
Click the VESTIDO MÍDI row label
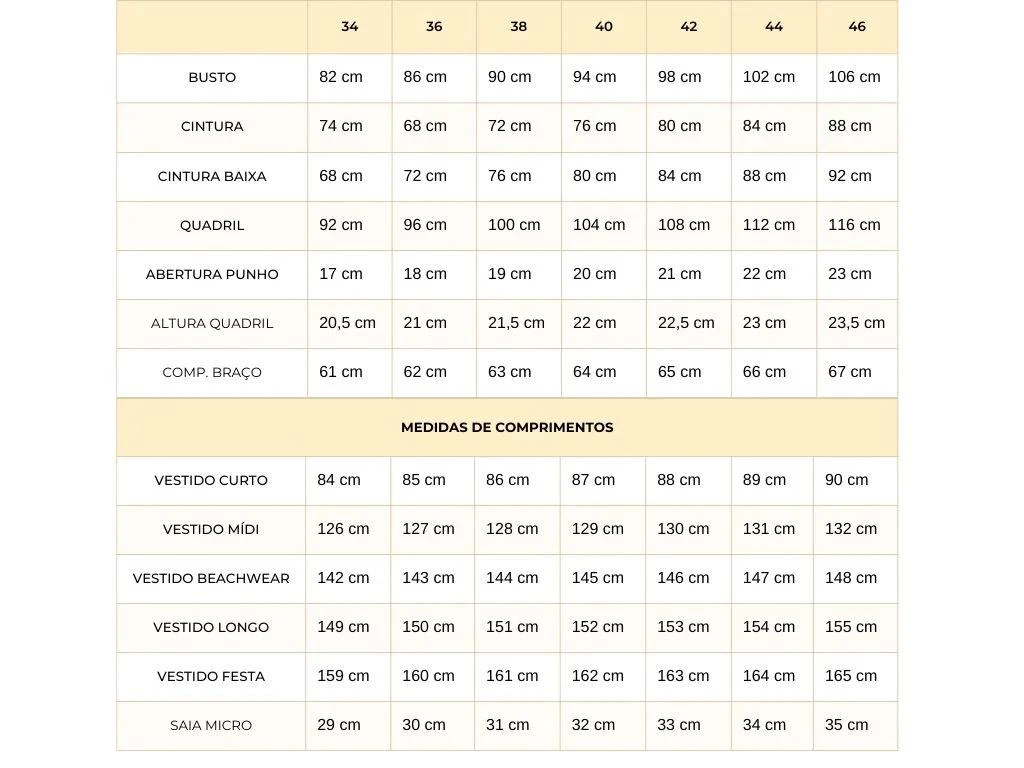[211, 530]
